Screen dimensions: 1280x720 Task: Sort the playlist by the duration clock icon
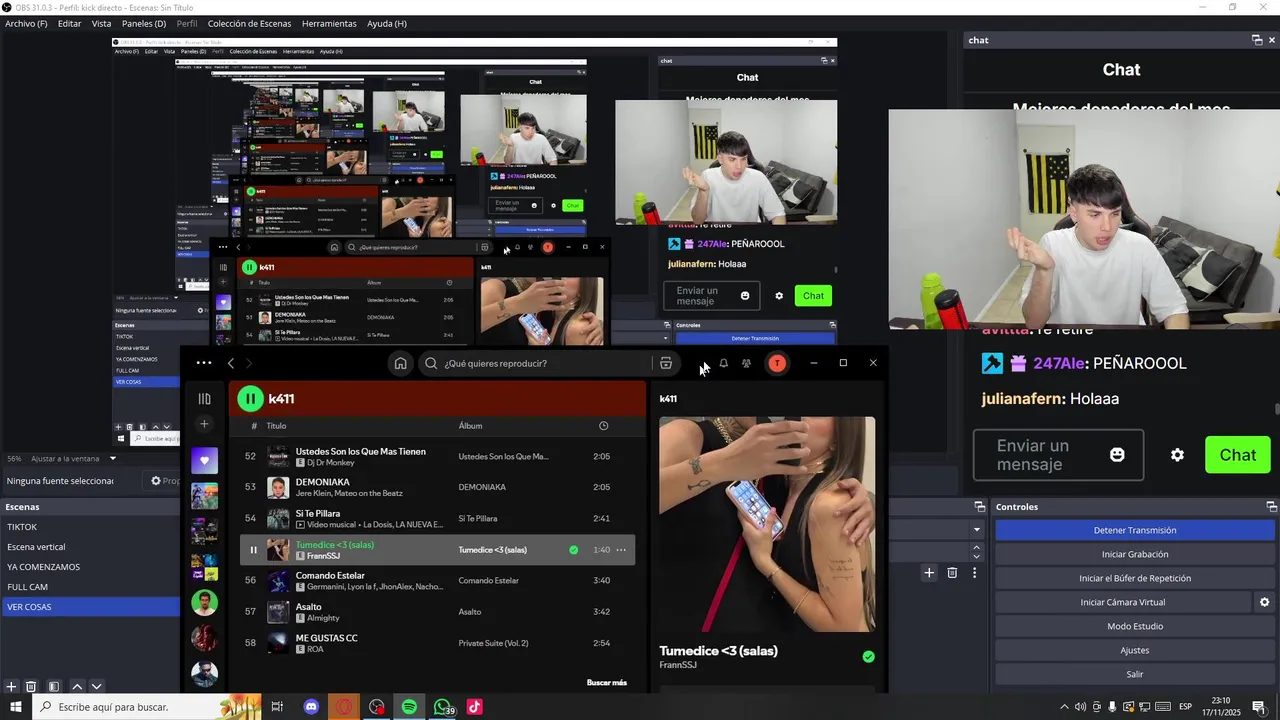tap(603, 426)
